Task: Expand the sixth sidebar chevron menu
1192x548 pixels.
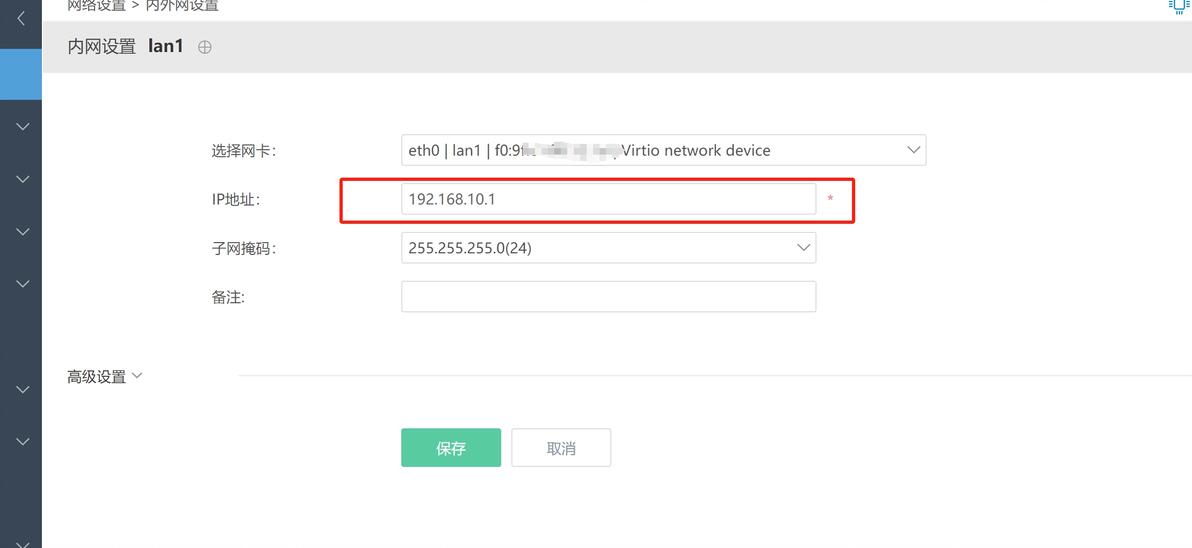Action: [23, 441]
